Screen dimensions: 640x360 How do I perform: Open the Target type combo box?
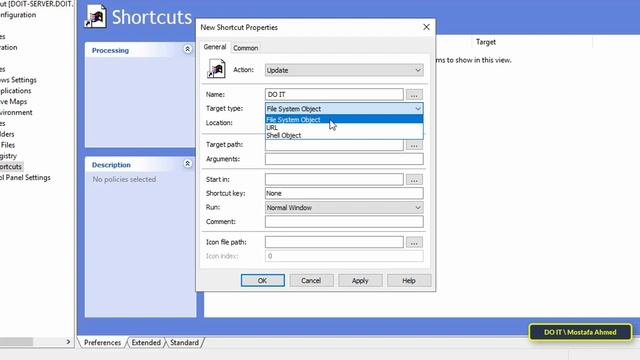344,109
